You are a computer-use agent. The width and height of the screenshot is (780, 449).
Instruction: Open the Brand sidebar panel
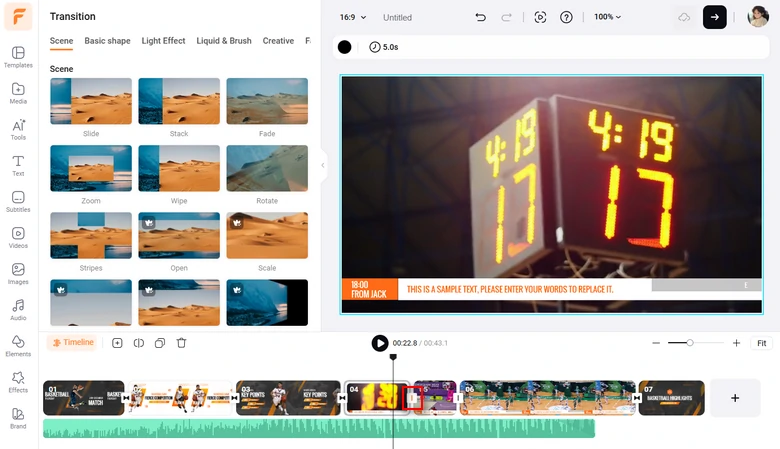(18, 418)
